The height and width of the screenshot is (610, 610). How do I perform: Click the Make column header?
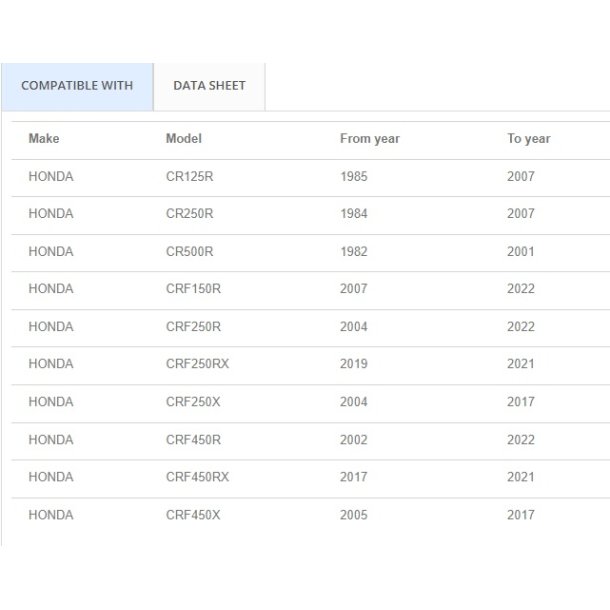pos(44,139)
